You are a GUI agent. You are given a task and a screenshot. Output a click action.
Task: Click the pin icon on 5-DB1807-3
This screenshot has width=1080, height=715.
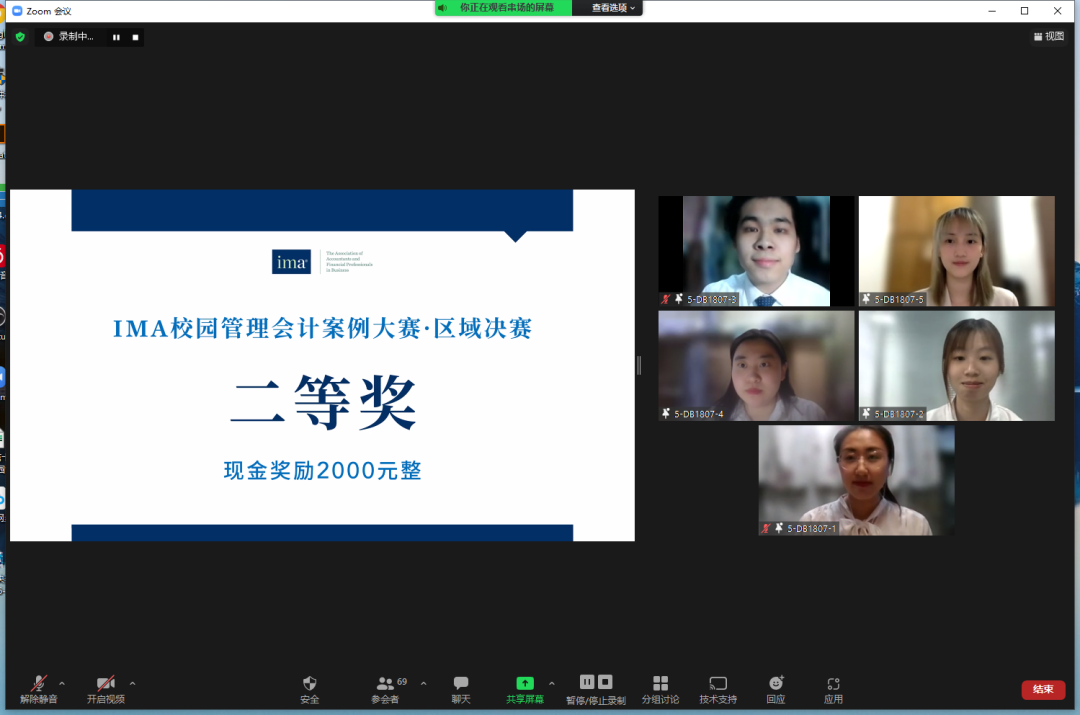pos(679,299)
